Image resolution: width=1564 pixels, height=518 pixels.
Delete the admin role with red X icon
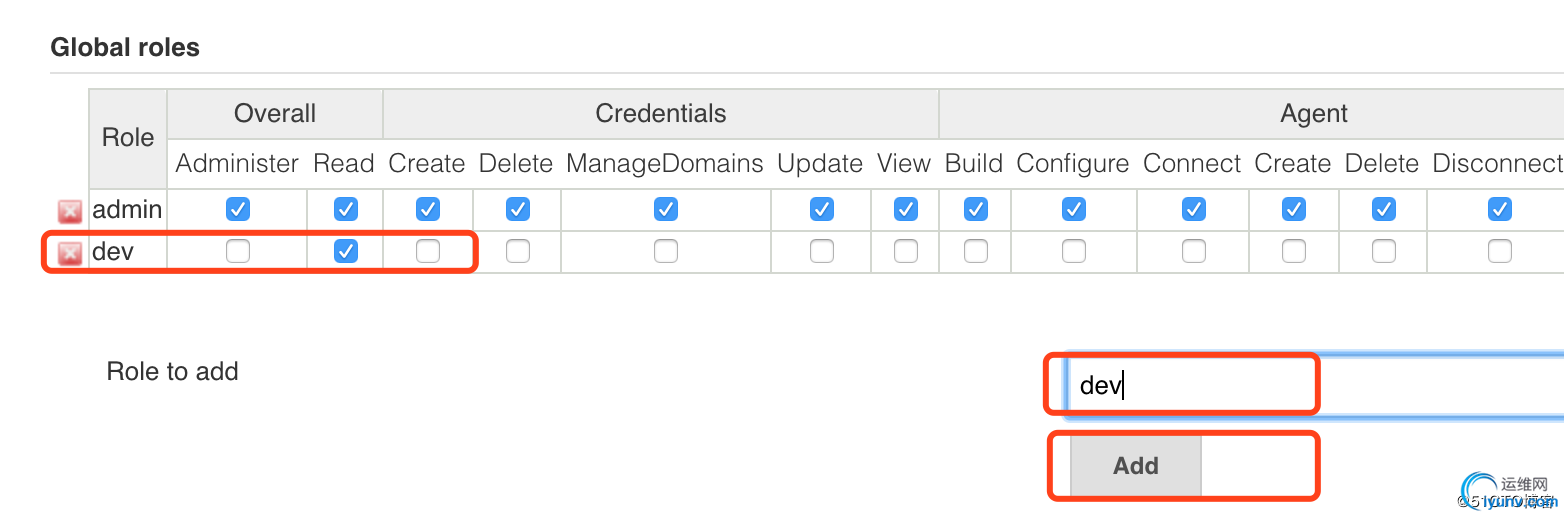(69, 211)
